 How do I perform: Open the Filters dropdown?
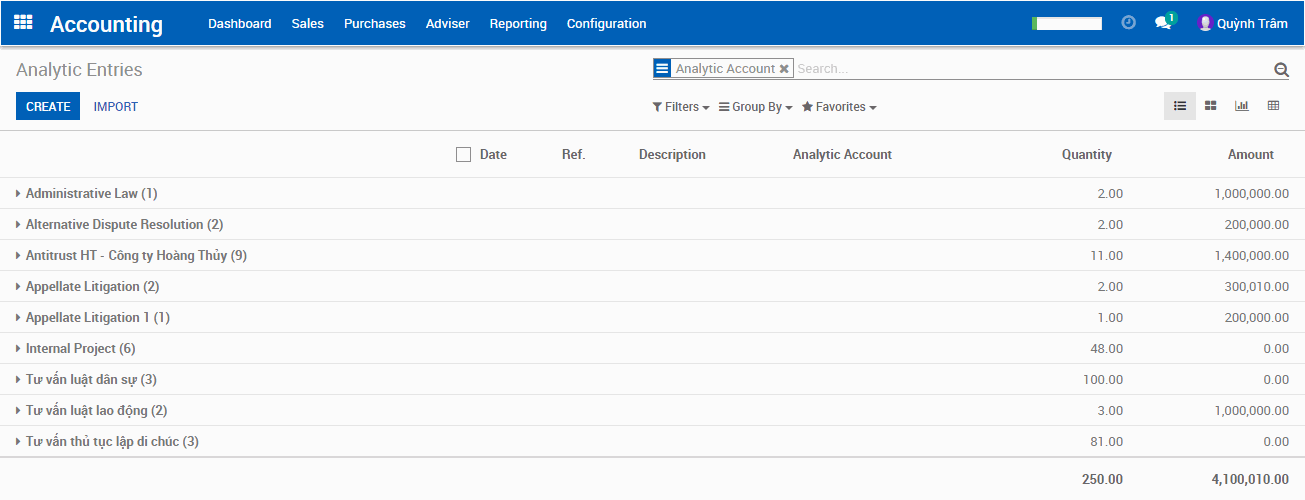pos(681,107)
